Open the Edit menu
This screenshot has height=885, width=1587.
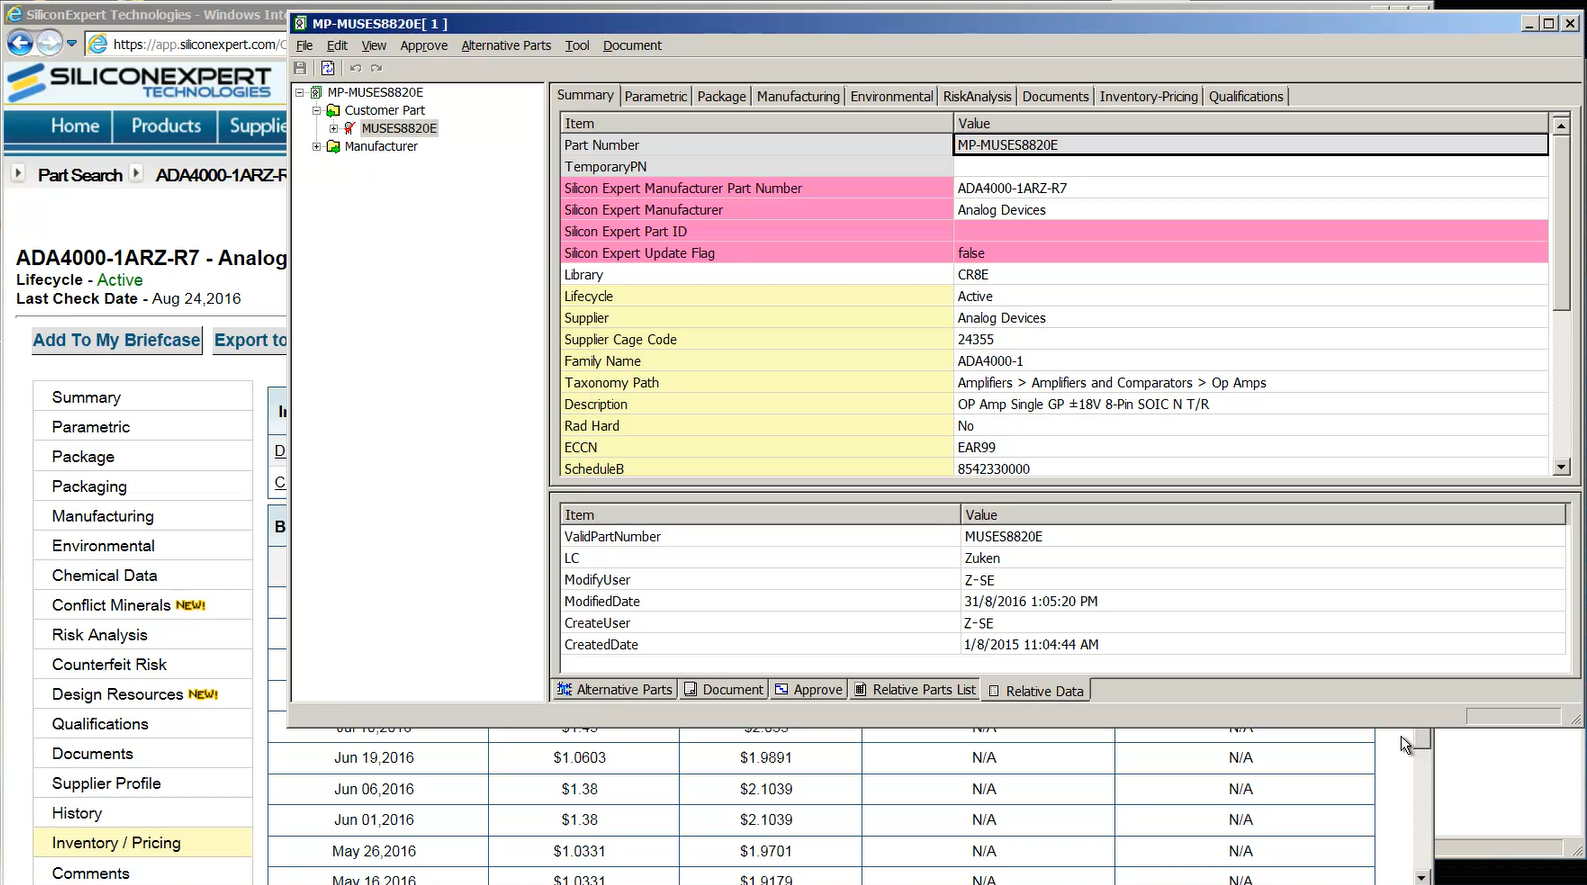point(337,45)
